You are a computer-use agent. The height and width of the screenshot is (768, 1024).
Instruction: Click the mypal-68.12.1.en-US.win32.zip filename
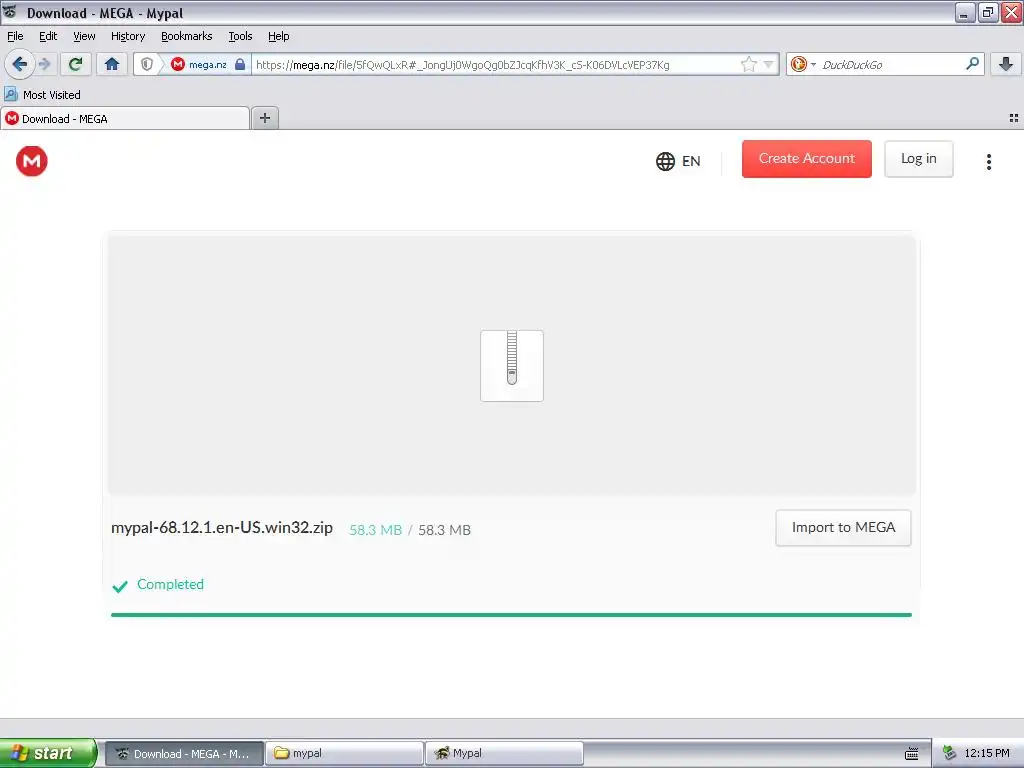click(222, 528)
